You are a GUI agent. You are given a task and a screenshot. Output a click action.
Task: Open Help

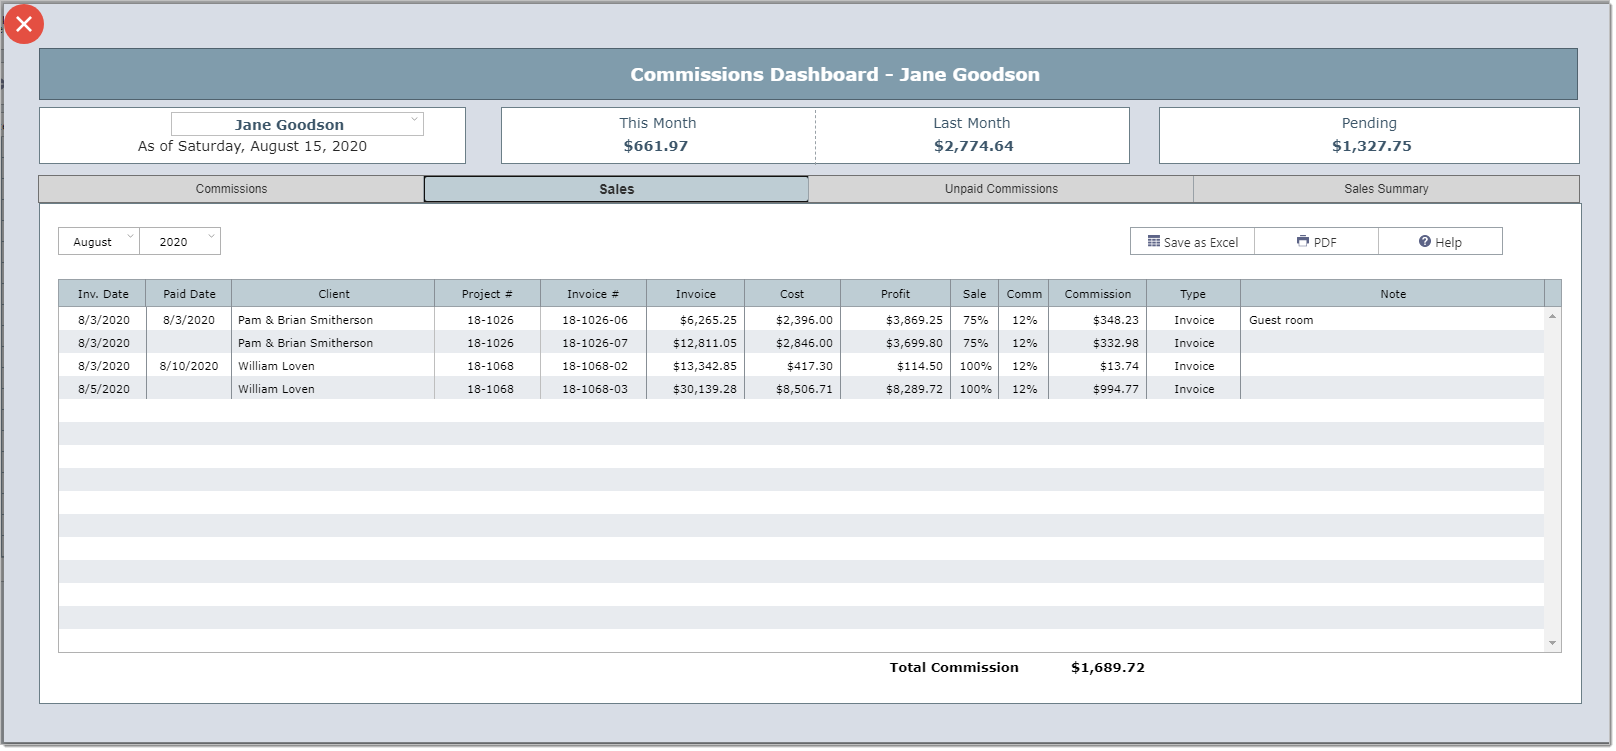click(1440, 242)
